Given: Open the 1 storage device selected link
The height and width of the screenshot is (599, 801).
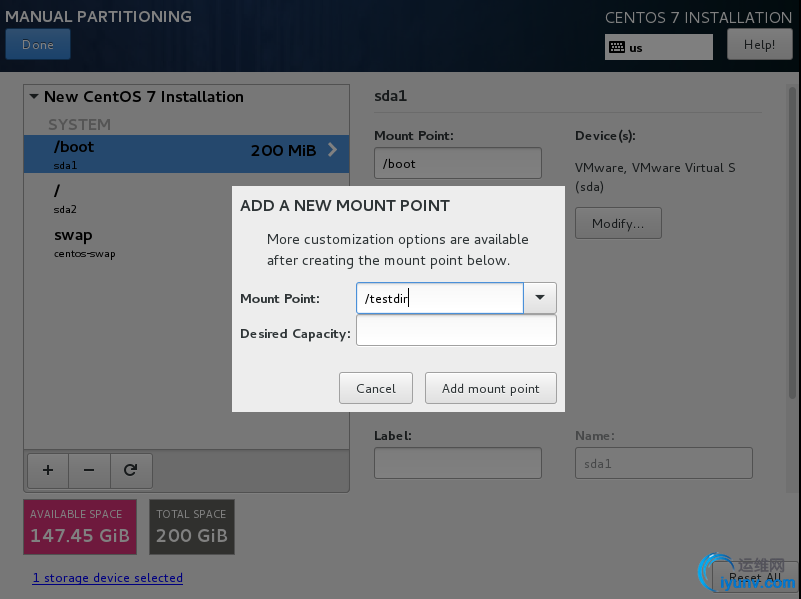Looking at the screenshot, I should point(107,578).
